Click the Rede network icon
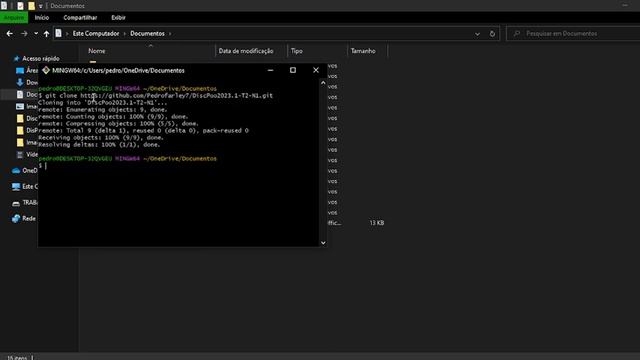The image size is (640, 360). click(16, 219)
